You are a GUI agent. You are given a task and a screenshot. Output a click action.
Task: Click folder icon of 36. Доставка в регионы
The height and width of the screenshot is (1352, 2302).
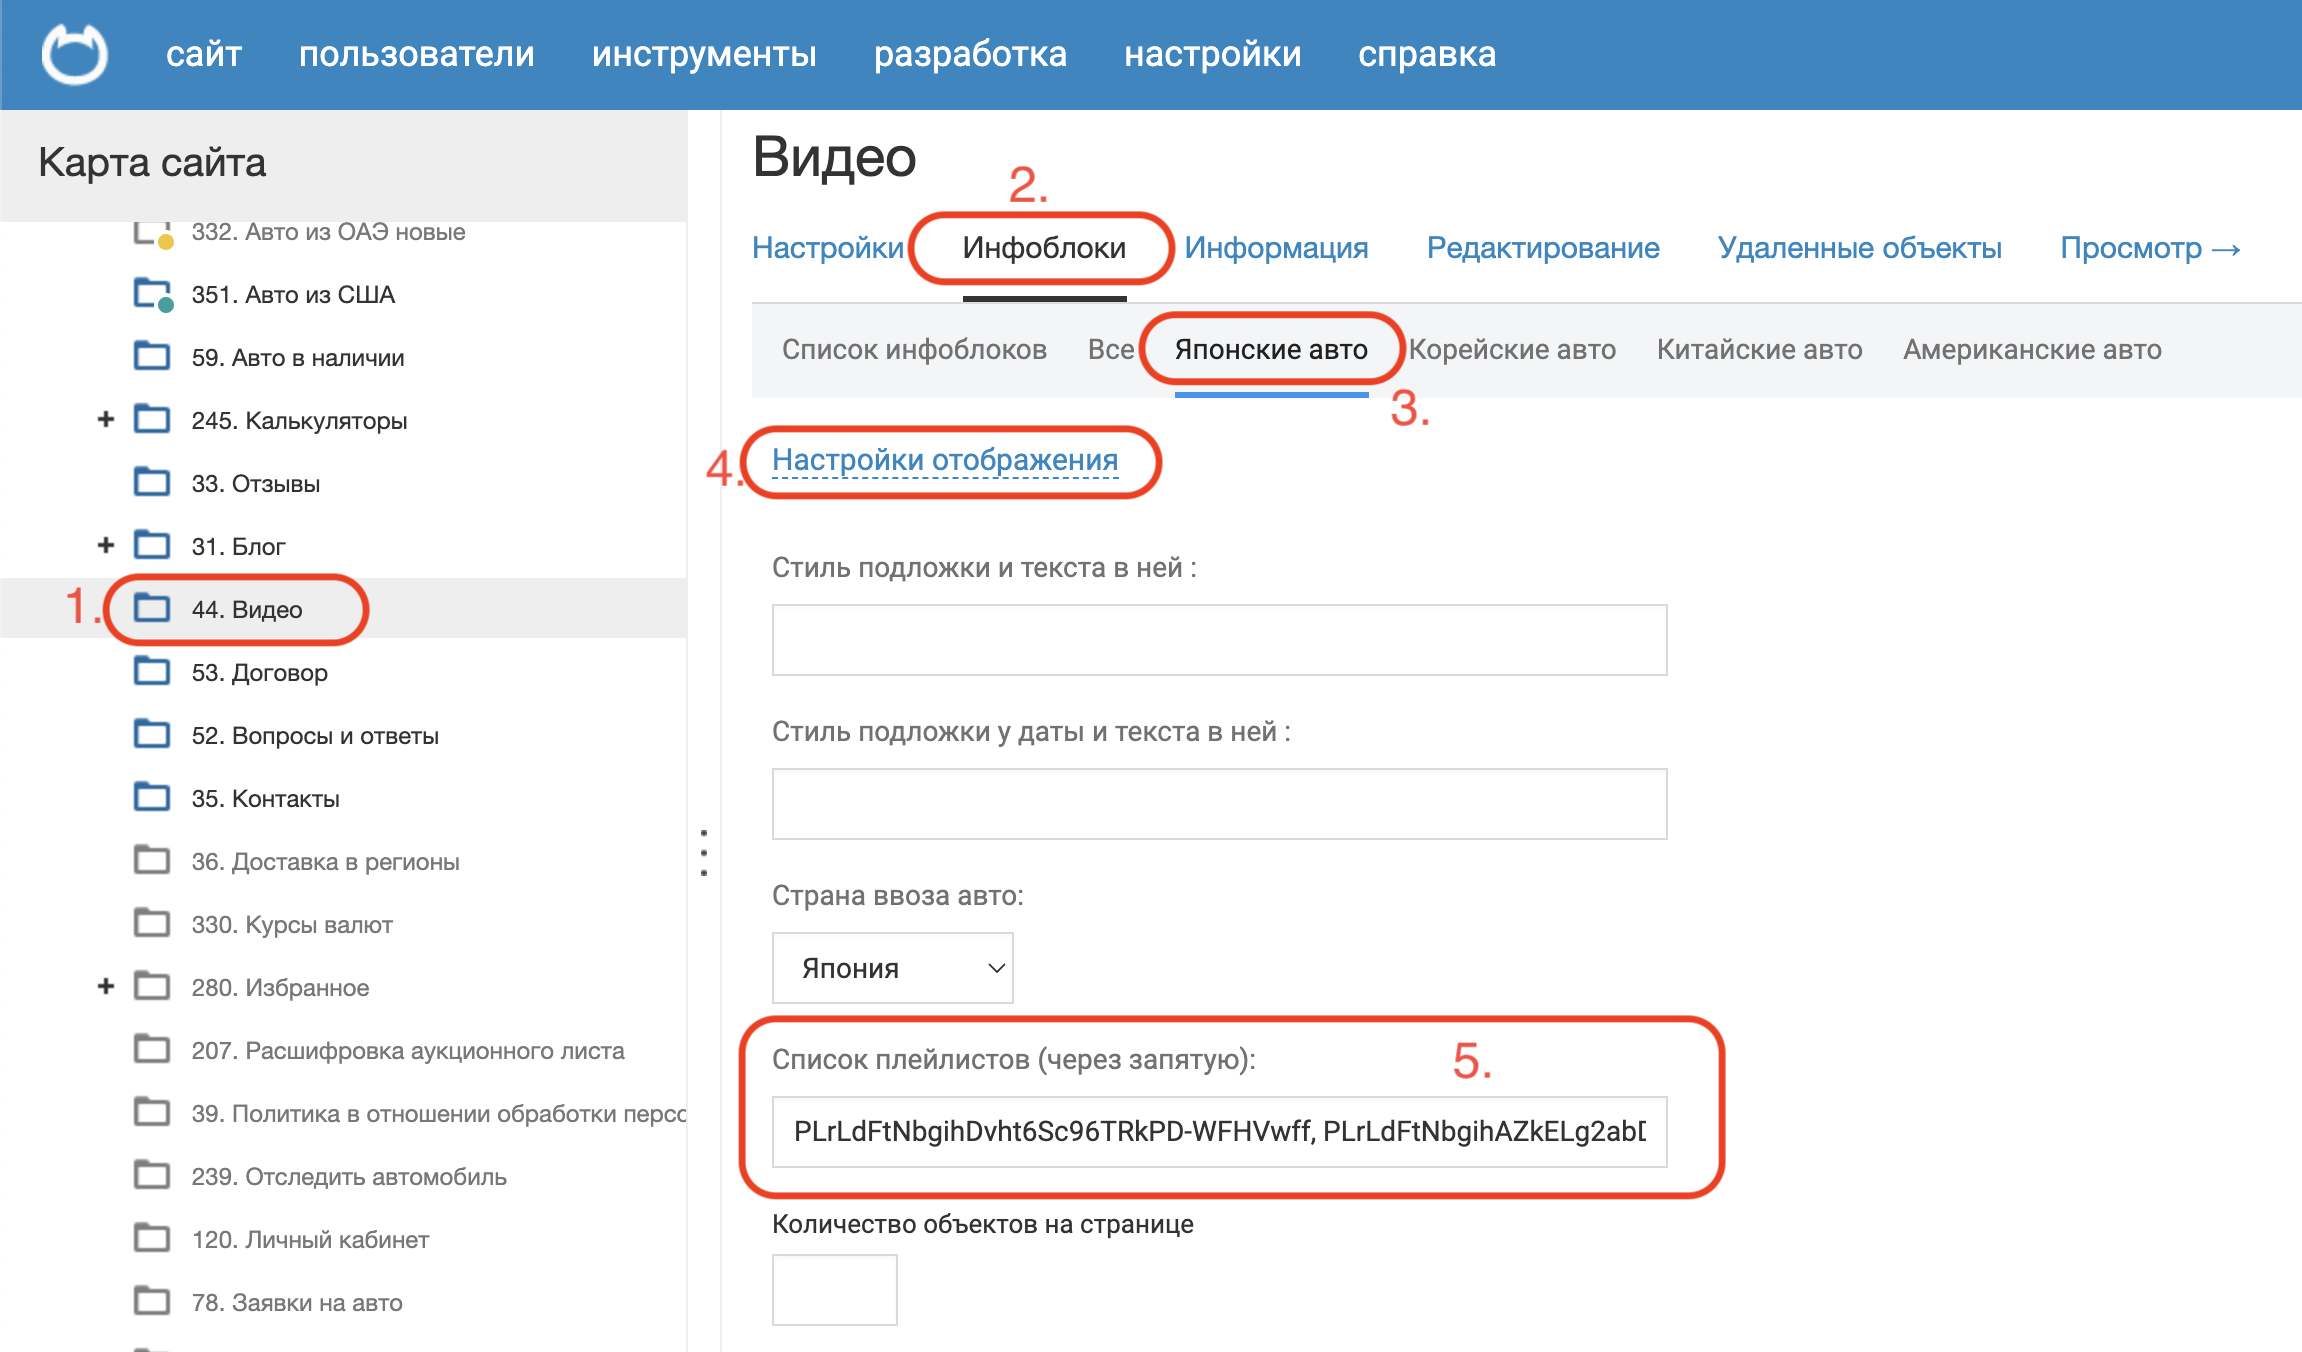152,860
